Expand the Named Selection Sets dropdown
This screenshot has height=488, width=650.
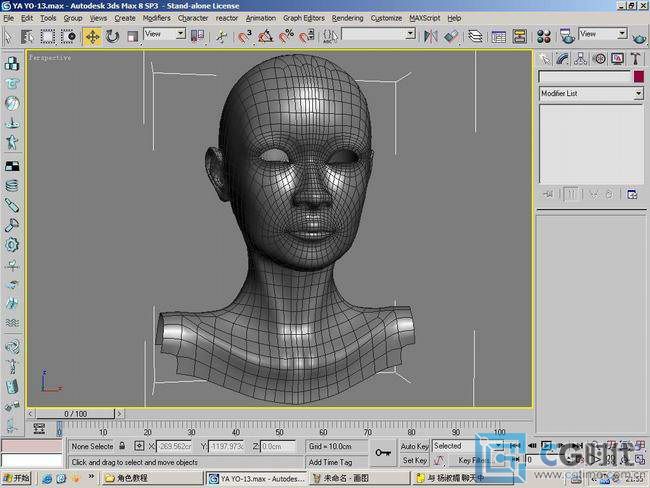point(410,34)
